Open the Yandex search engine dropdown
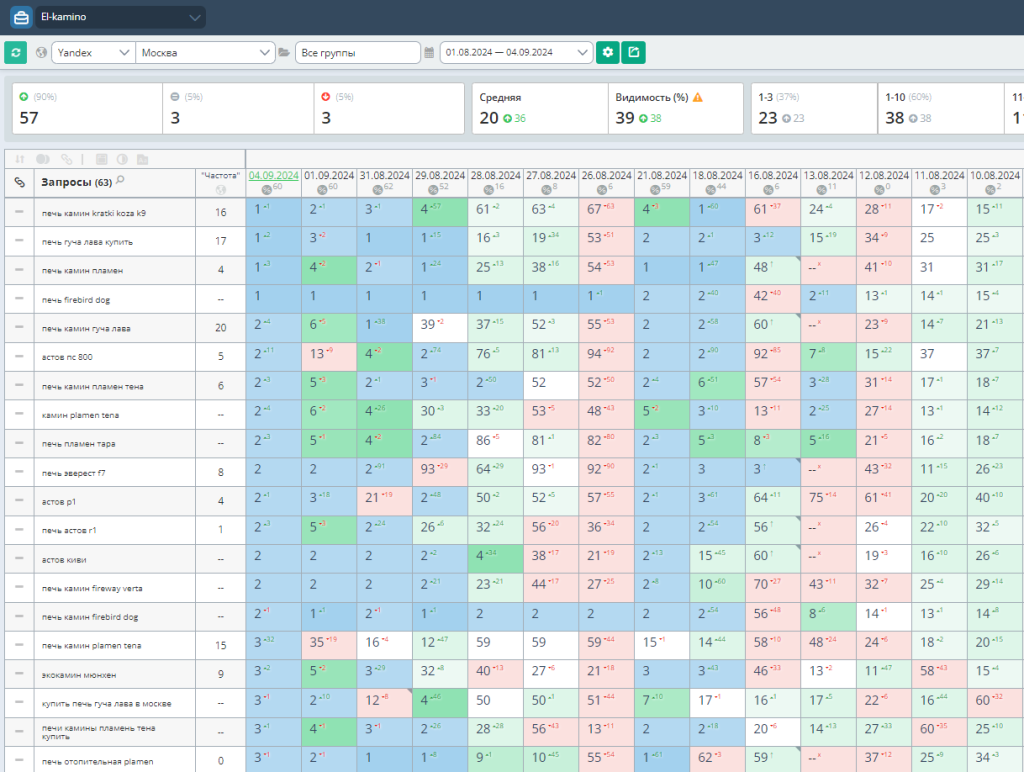The image size is (1024, 772). [91, 53]
